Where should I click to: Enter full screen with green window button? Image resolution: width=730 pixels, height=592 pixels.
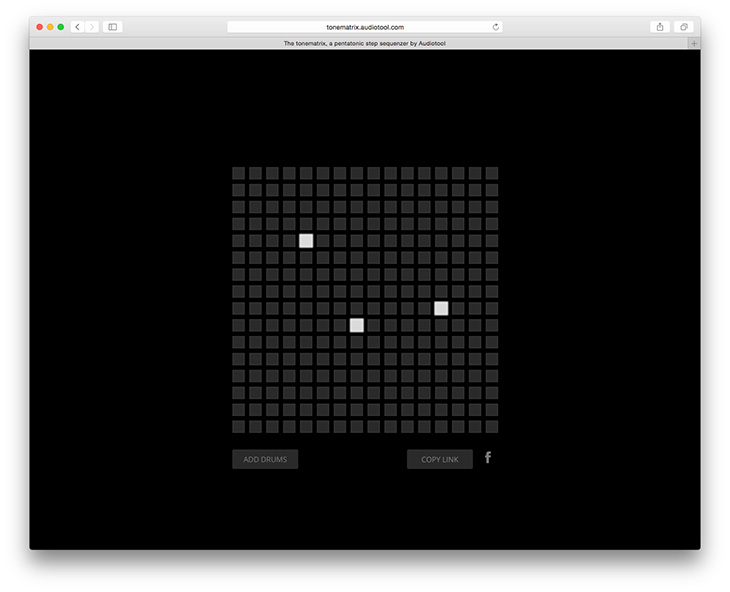coord(61,27)
